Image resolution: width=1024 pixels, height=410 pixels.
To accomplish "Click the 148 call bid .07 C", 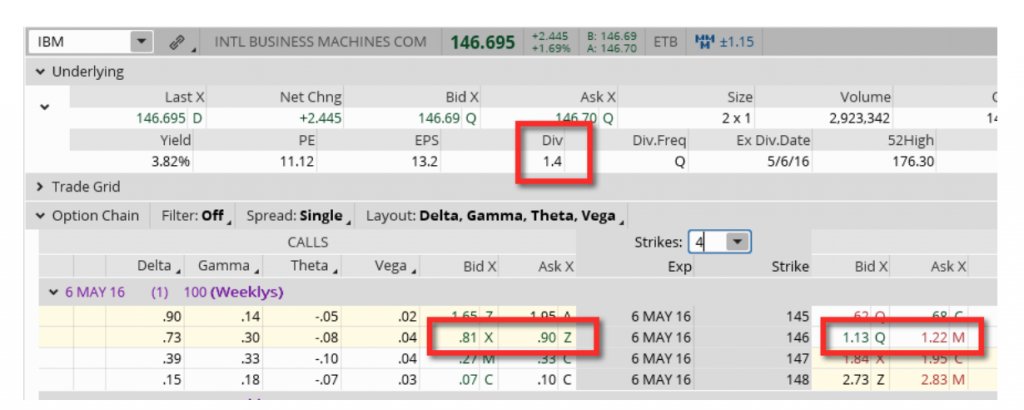I will pos(478,379).
